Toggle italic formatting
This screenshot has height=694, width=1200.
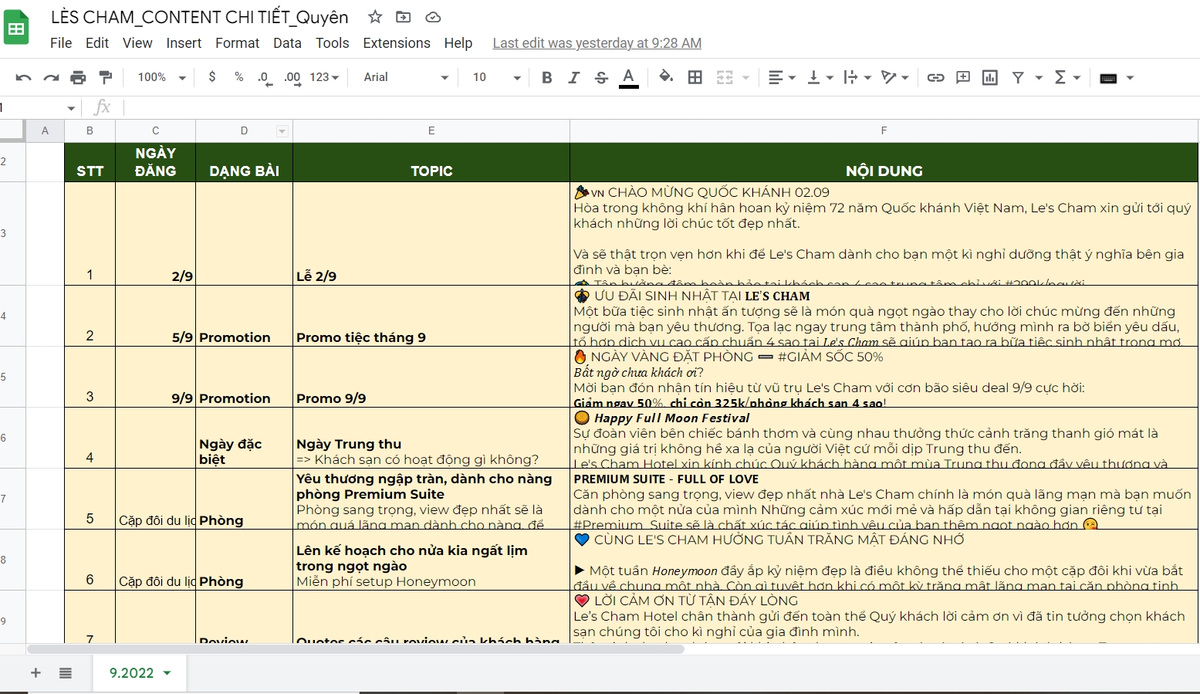pyautogui.click(x=574, y=77)
